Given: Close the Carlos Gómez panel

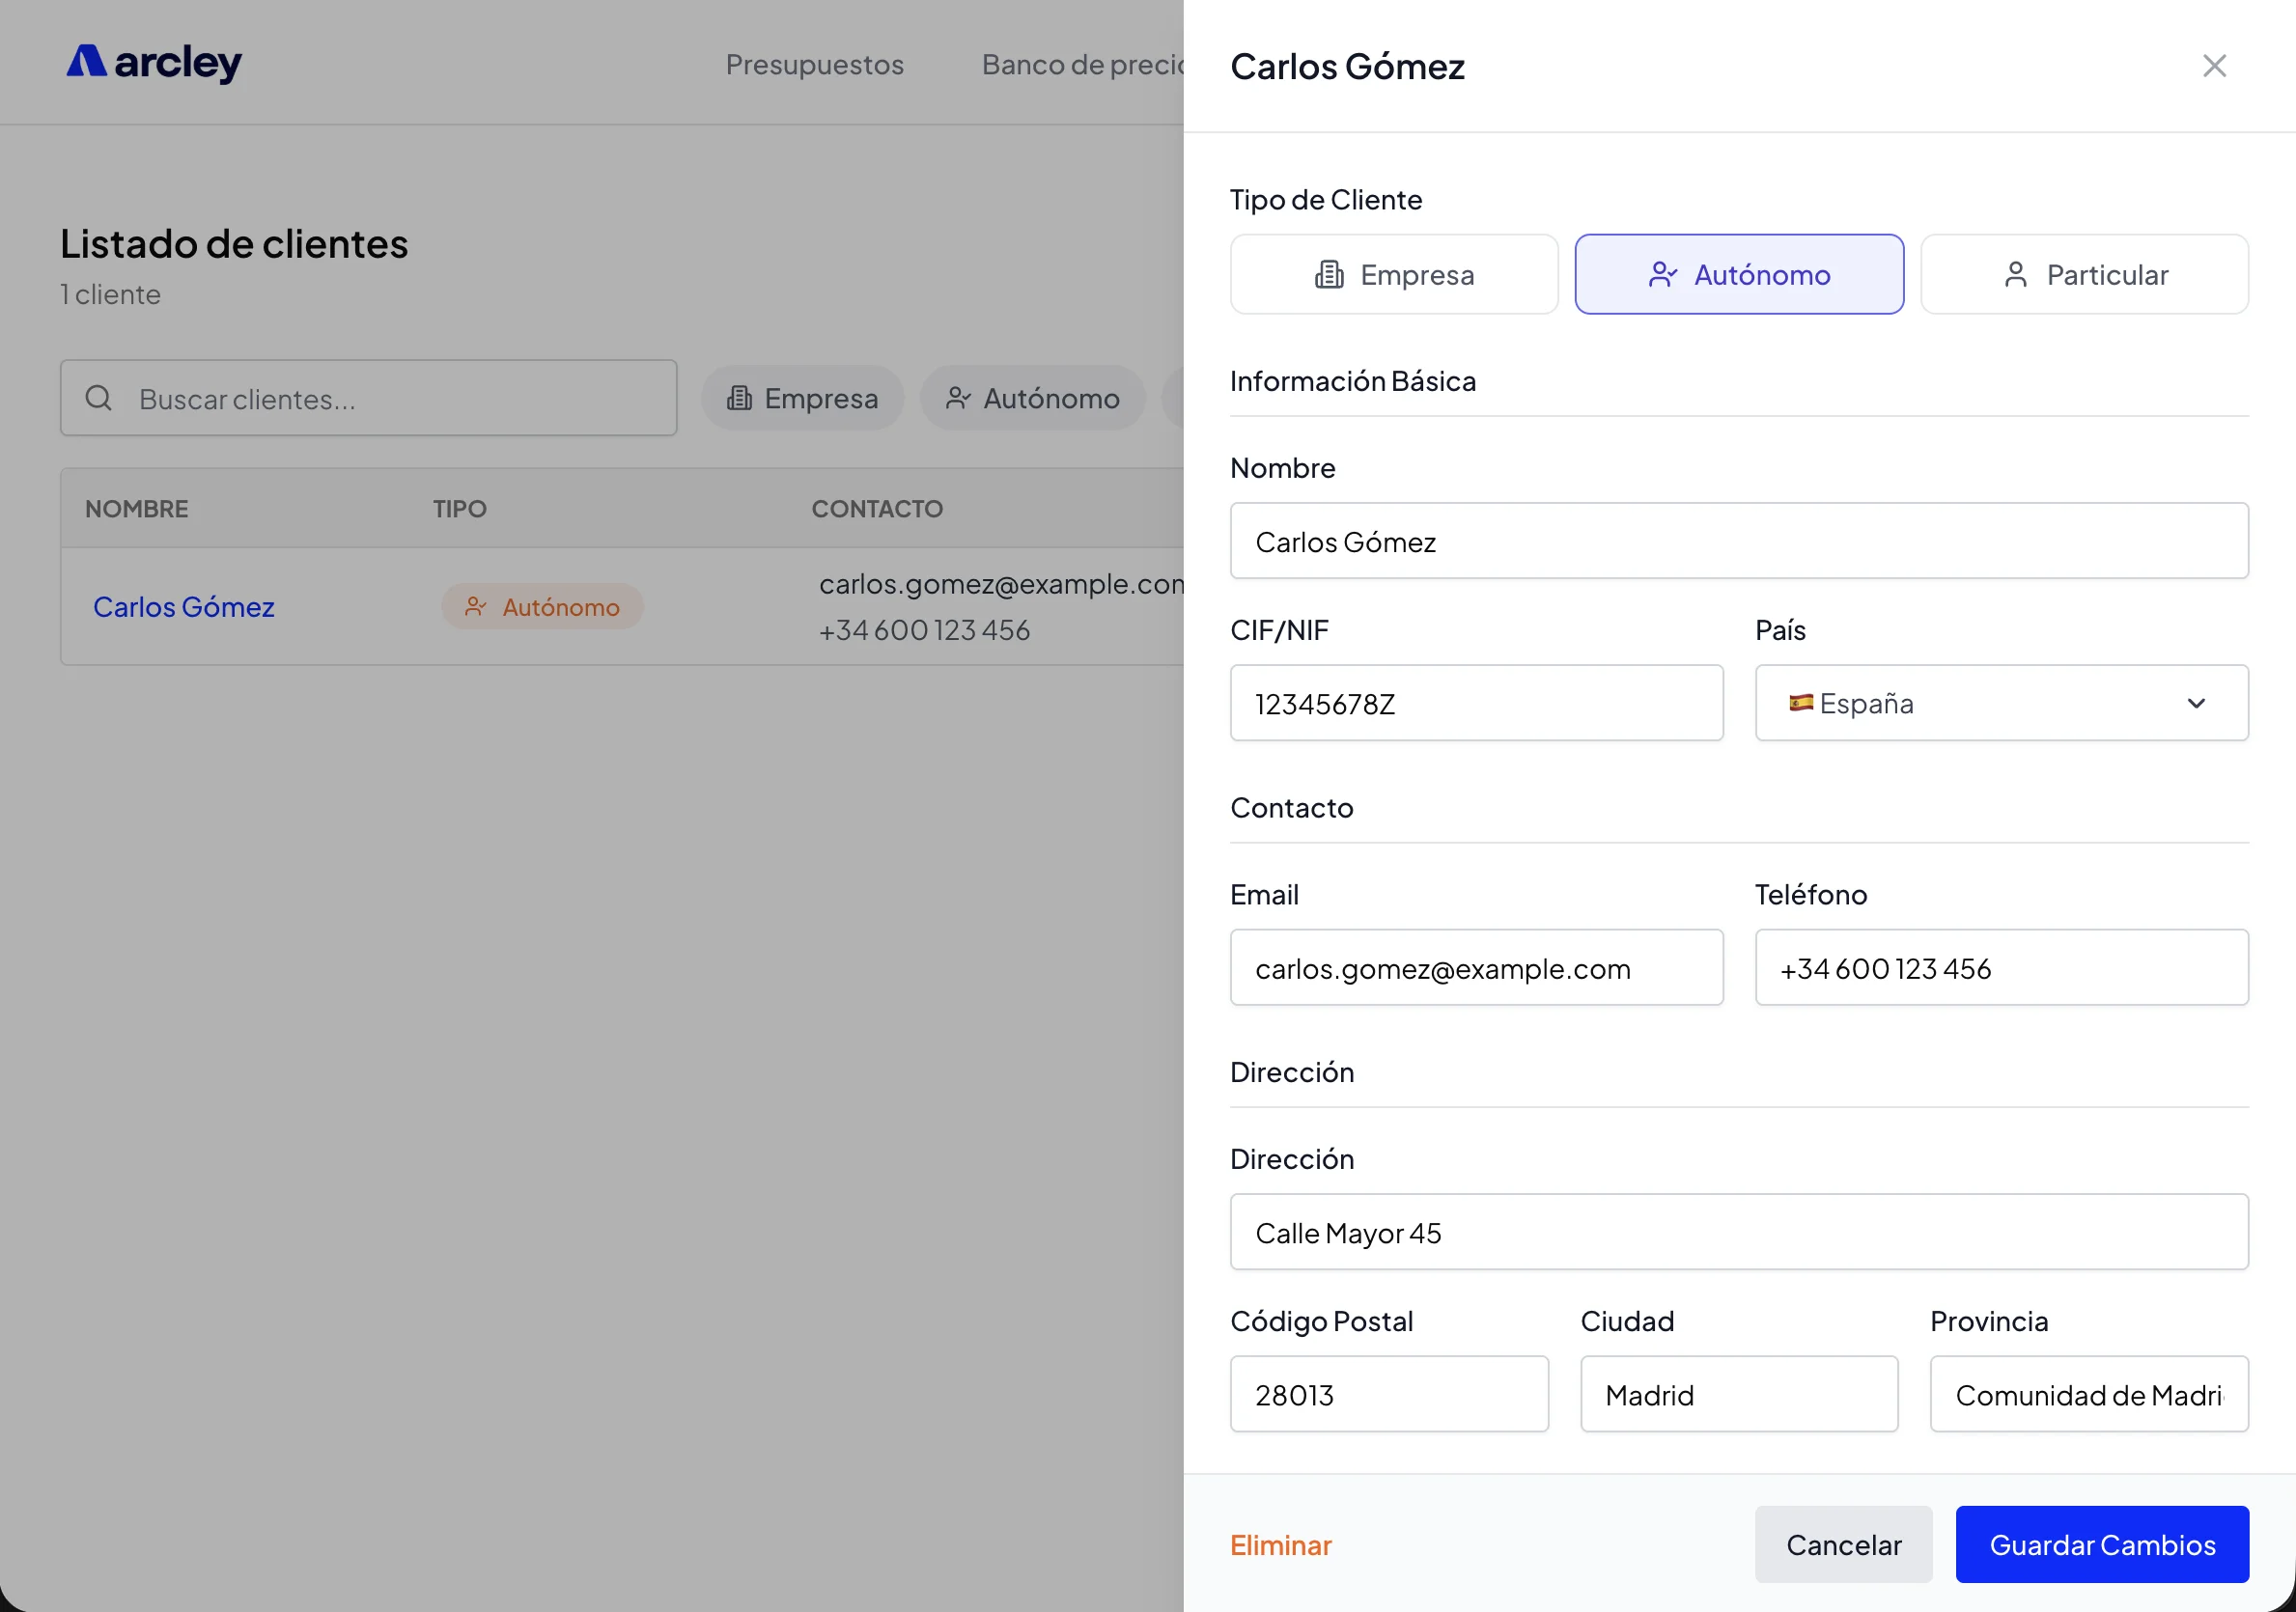Looking at the screenshot, I should tap(2214, 66).
